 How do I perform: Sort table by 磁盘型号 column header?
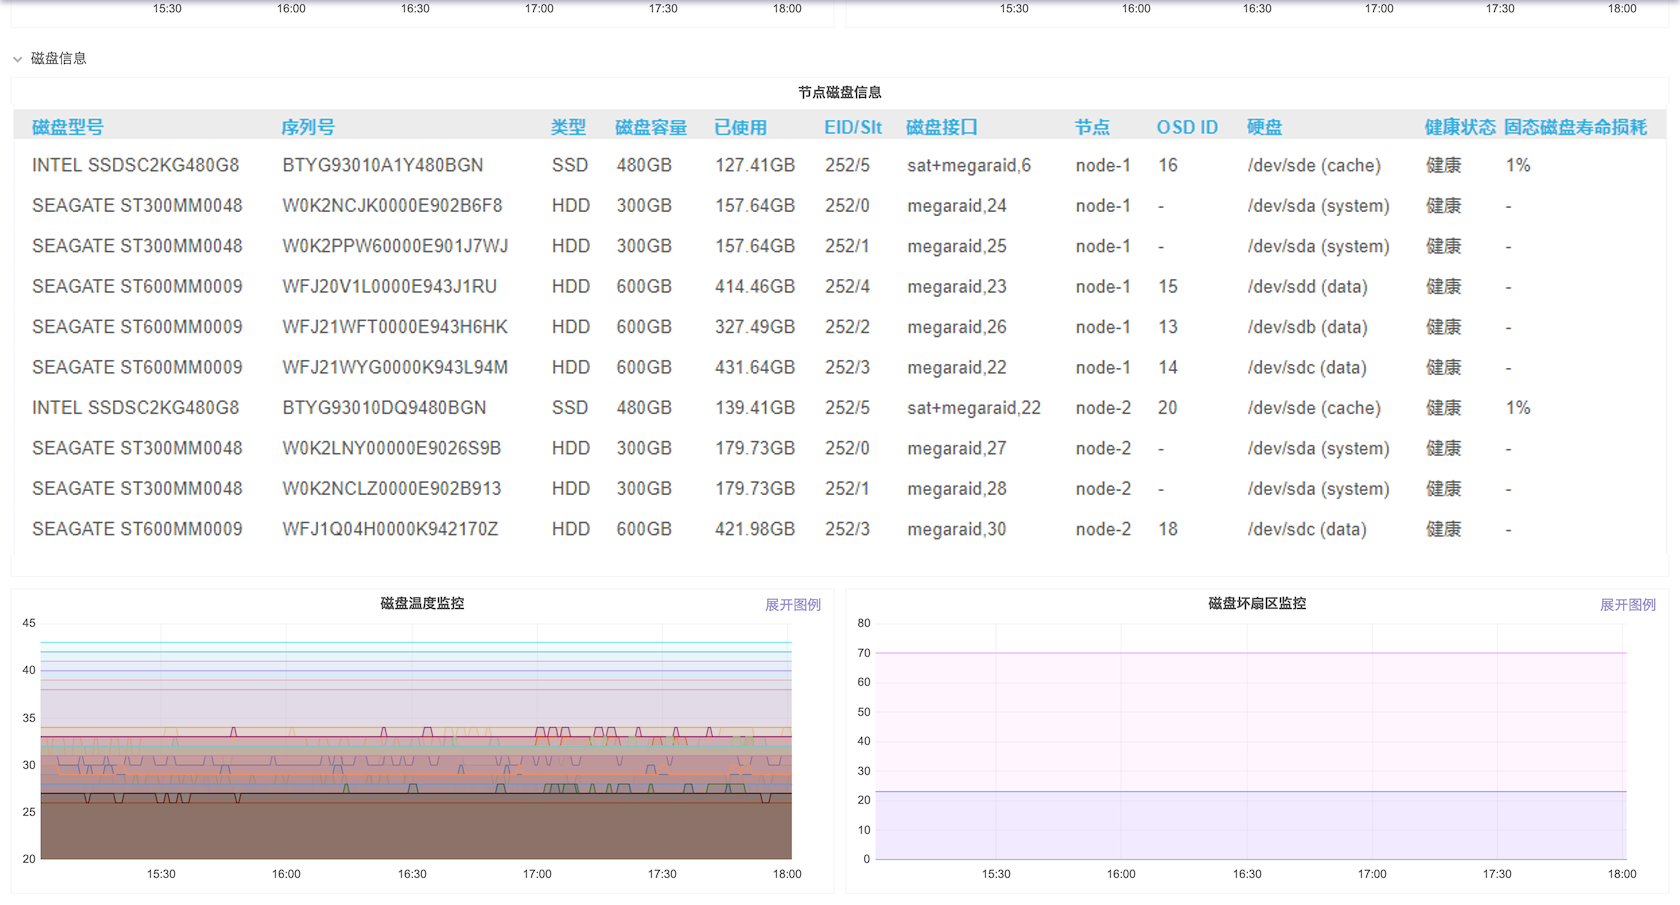click(x=68, y=127)
